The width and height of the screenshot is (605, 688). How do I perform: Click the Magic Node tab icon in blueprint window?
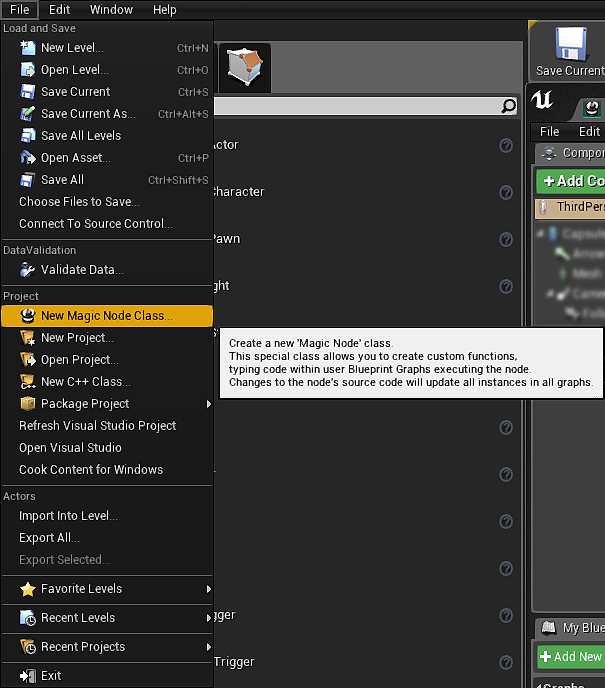[x=592, y=108]
